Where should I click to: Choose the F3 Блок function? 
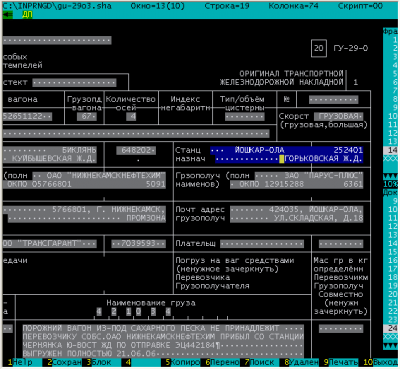pos(99,362)
